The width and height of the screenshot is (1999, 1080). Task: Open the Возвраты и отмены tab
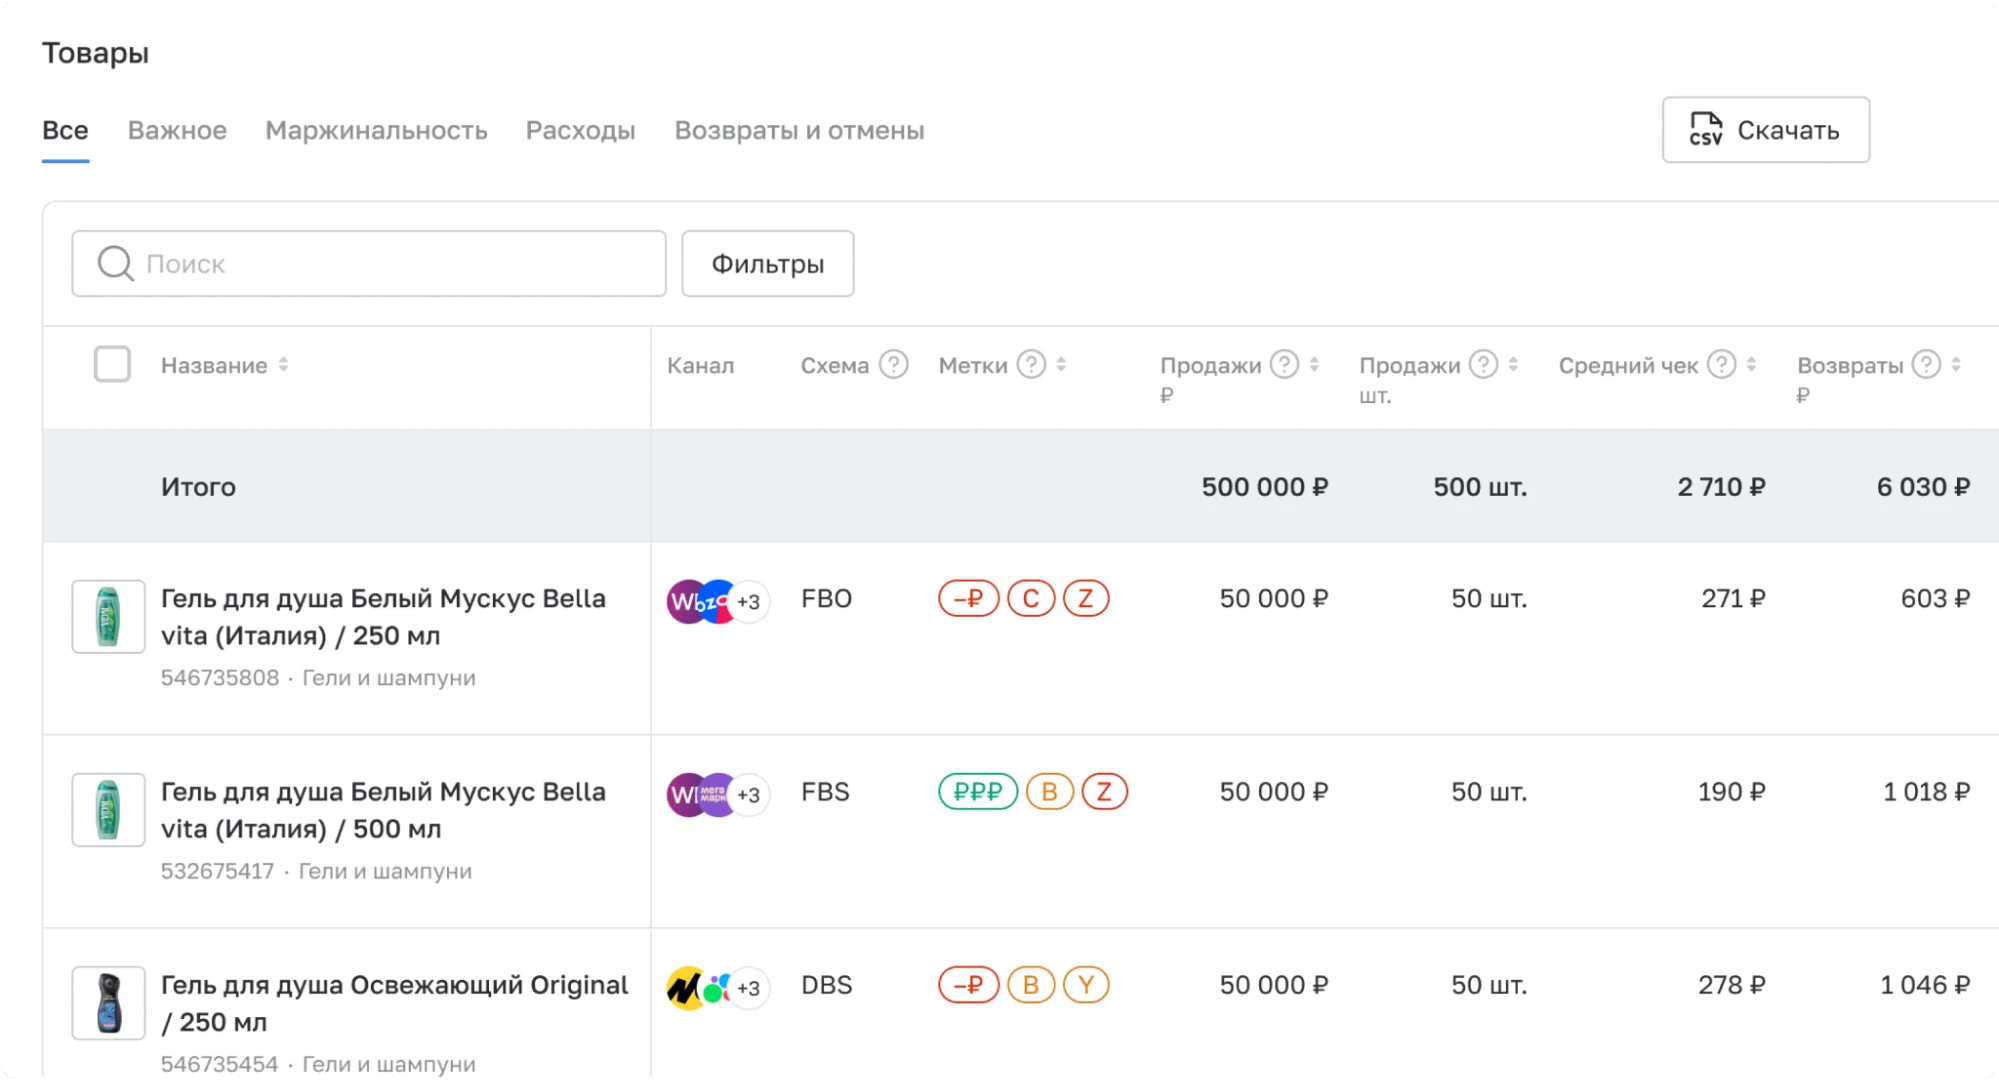click(799, 131)
